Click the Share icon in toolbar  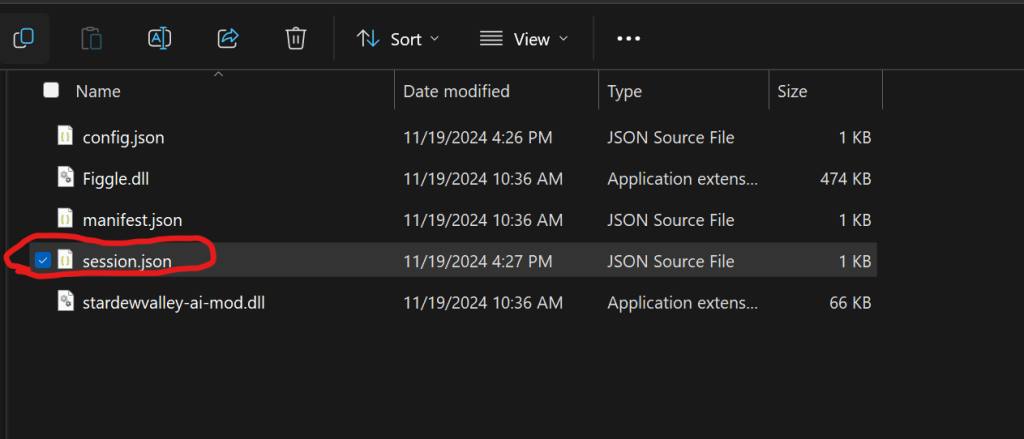coord(227,38)
